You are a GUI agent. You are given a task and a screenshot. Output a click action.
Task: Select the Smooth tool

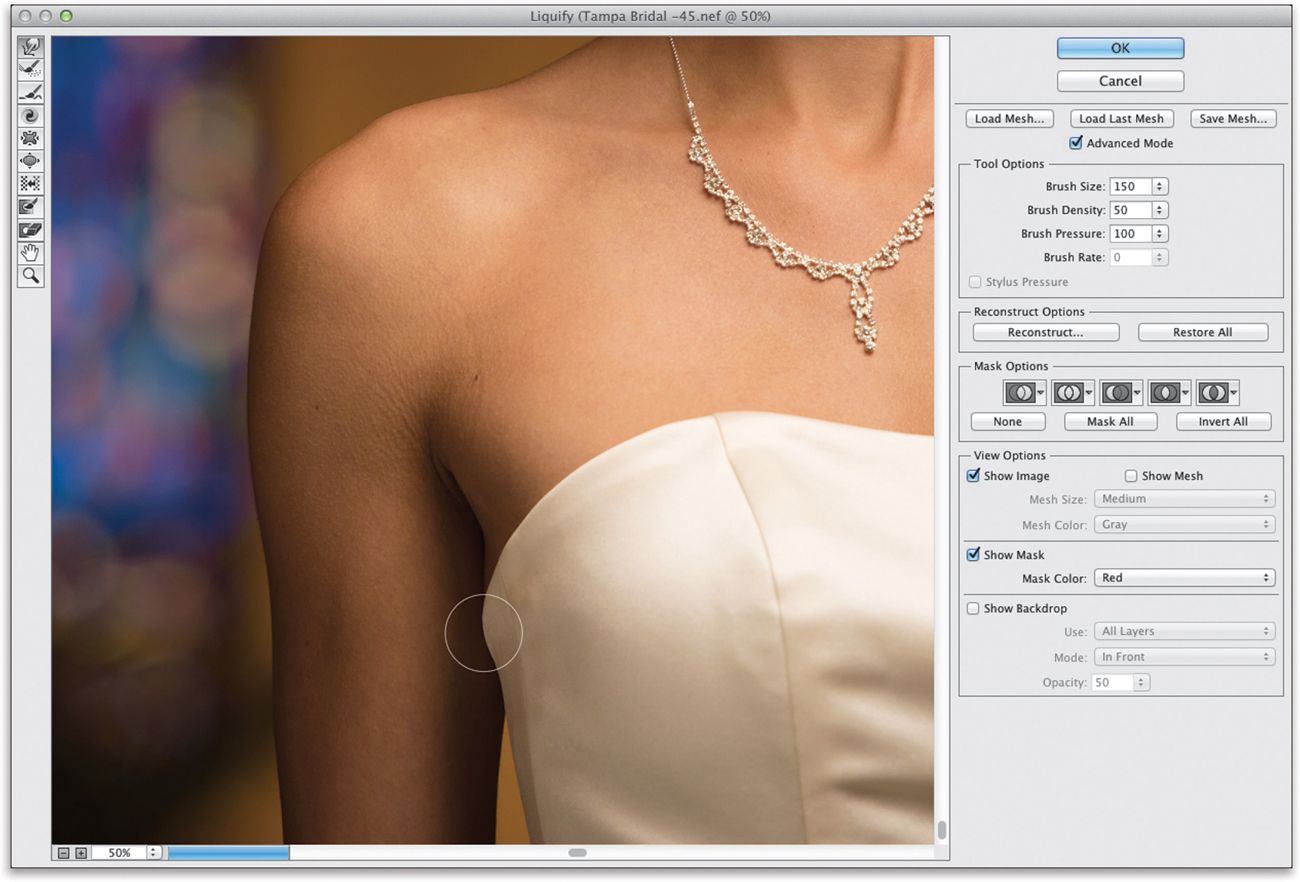pos(31,93)
